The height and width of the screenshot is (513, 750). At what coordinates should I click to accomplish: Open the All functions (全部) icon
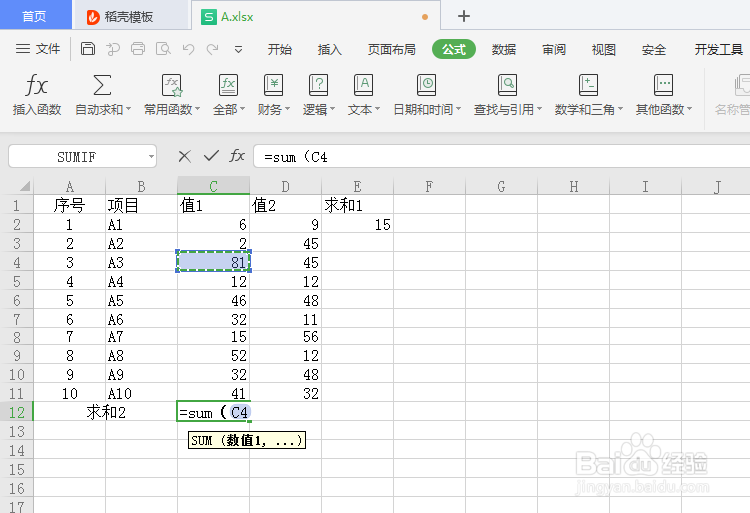(228, 86)
